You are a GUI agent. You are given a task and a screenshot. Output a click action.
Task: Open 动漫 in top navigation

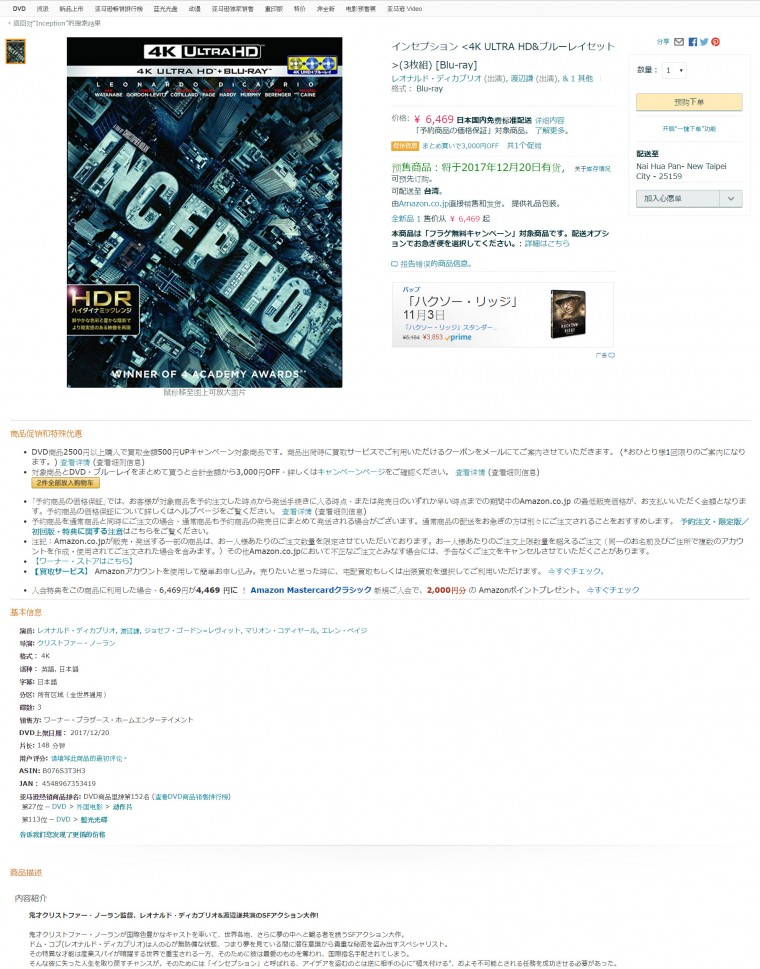click(x=195, y=9)
